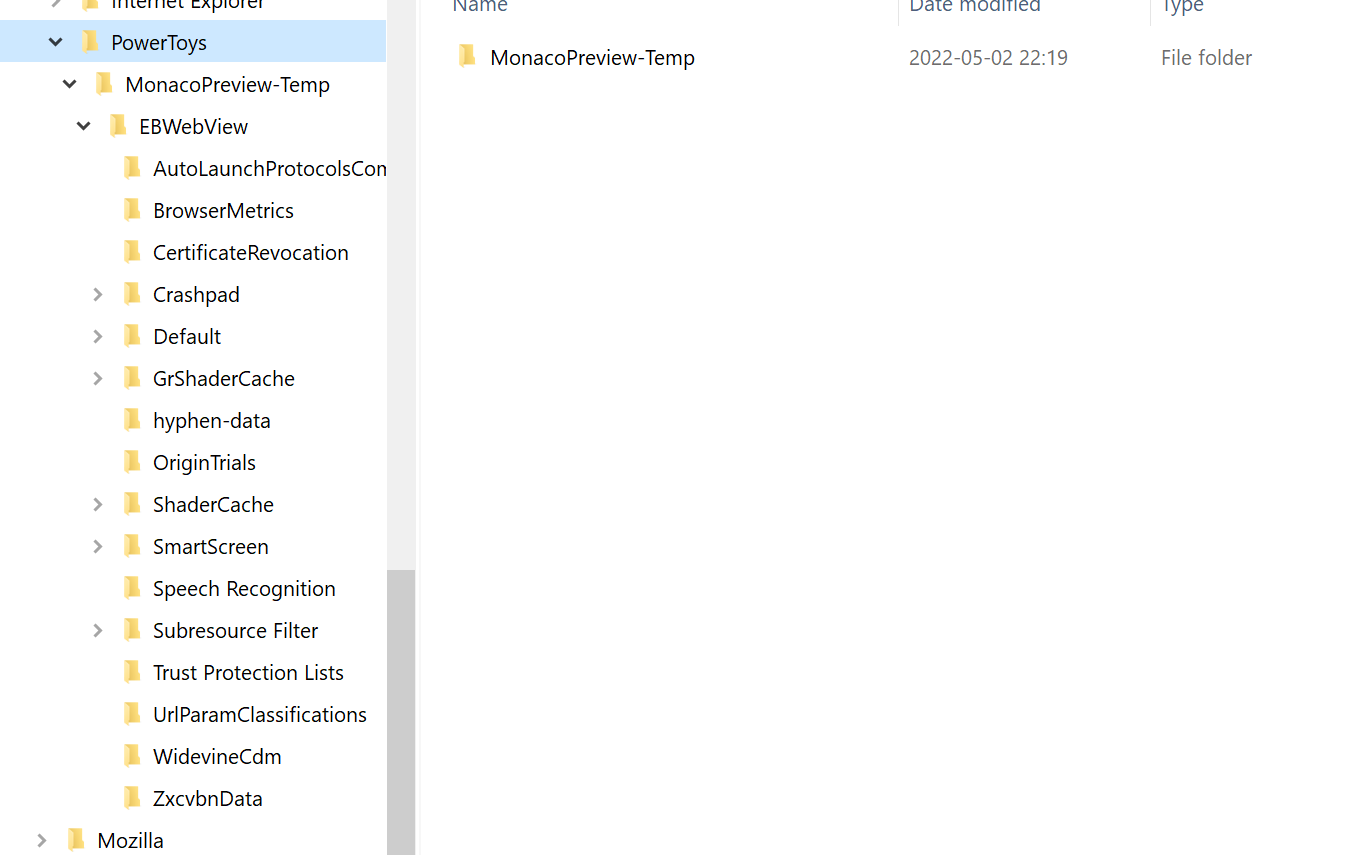Select Subresource Filter tree entry

[236, 631]
